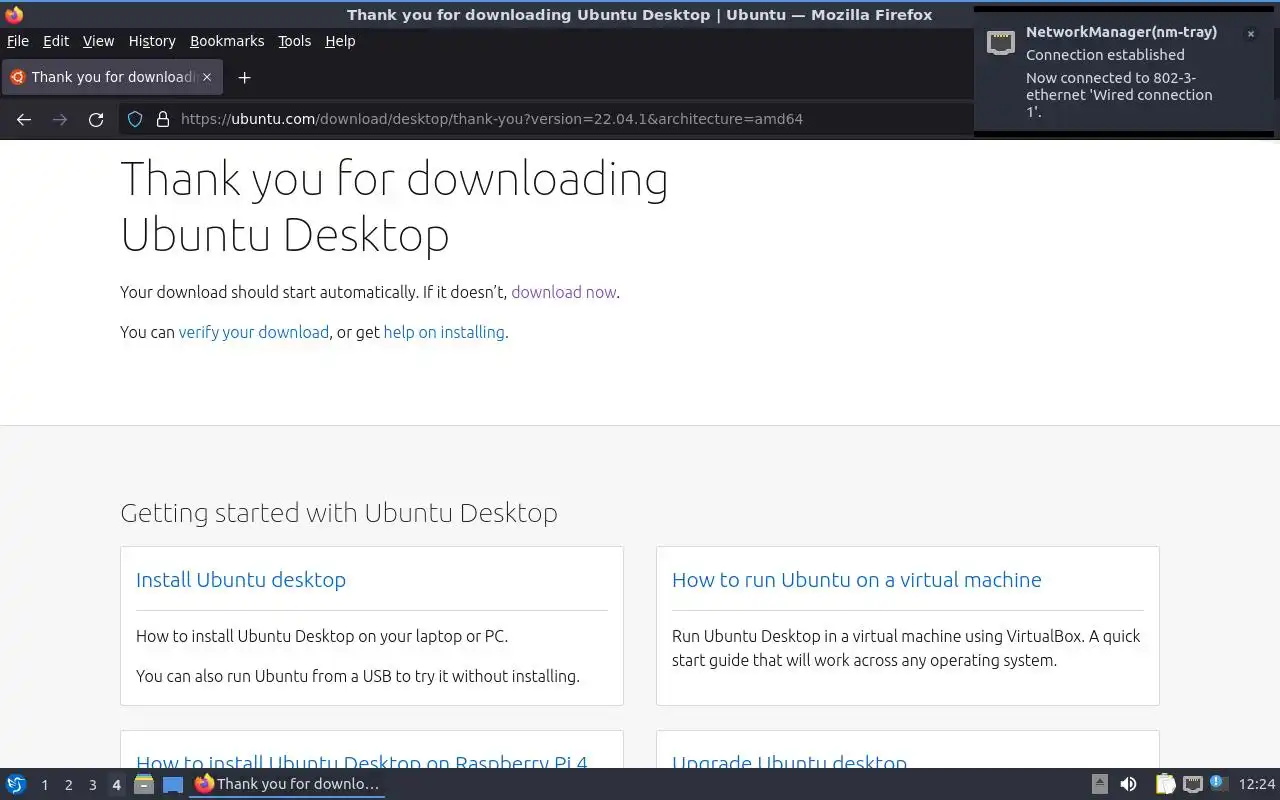
Task: Click the removable media eject tray icon
Action: pyautogui.click(x=1099, y=785)
